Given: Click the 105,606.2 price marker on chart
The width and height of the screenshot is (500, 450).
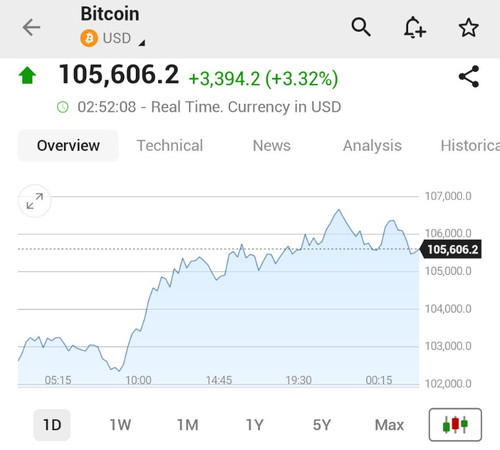Looking at the screenshot, I should pyautogui.click(x=451, y=249).
